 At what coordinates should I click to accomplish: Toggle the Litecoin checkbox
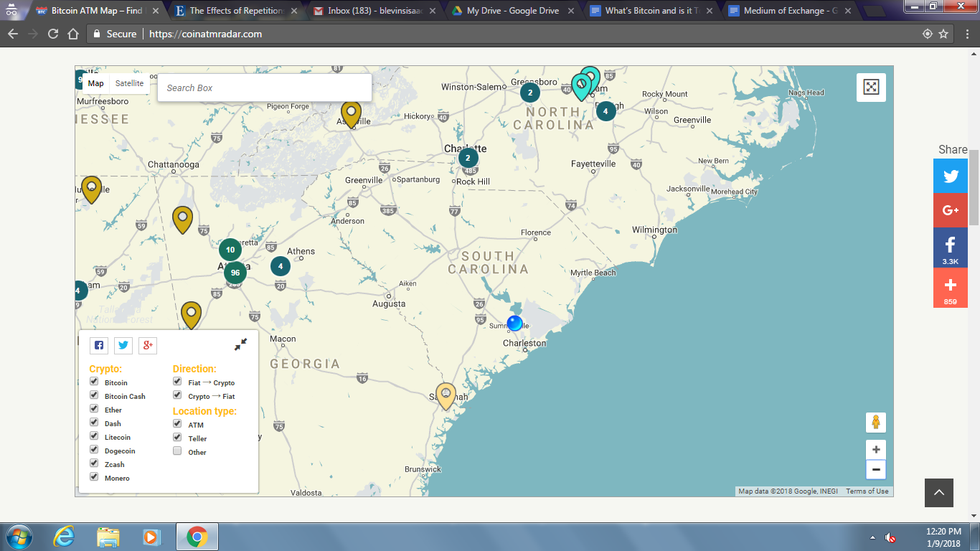[x=95, y=437]
